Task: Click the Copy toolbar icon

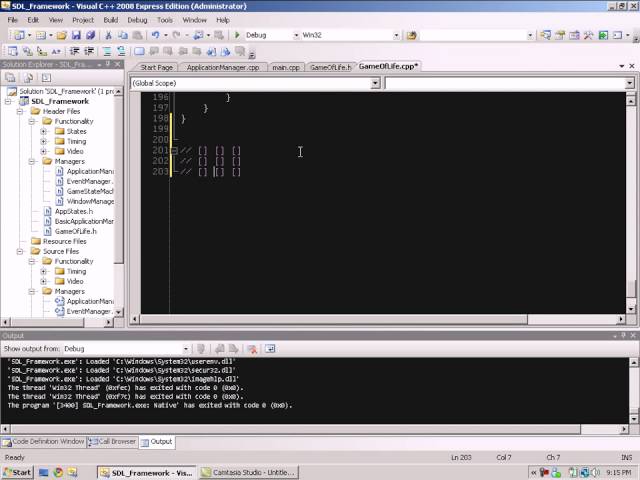Action: coord(123,35)
